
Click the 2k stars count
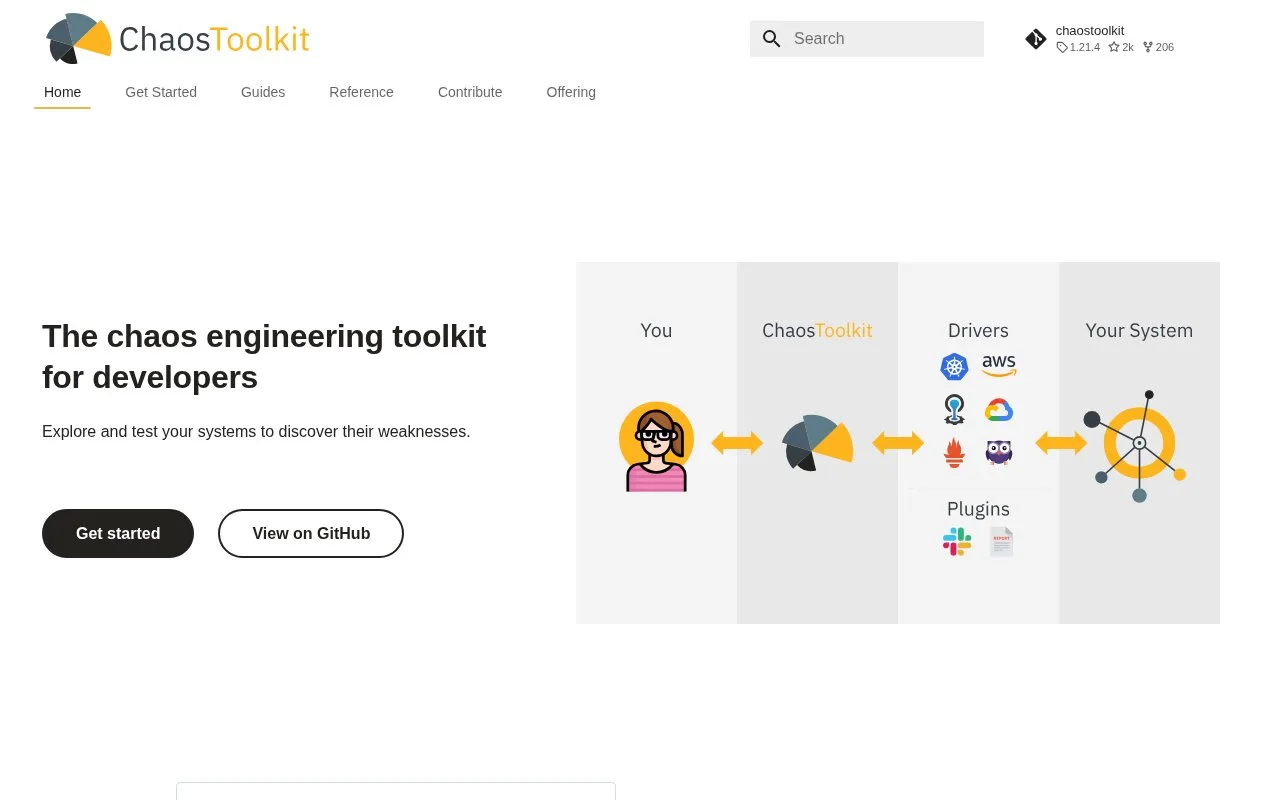(x=1121, y=47)
